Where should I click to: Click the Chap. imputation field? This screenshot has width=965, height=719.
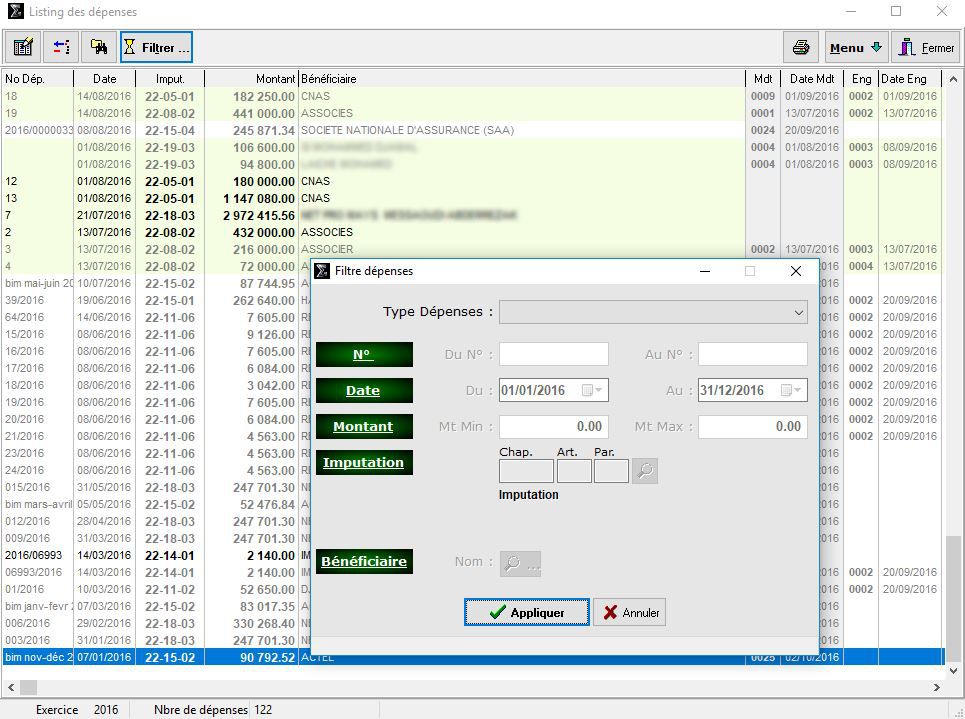[526, 471]
